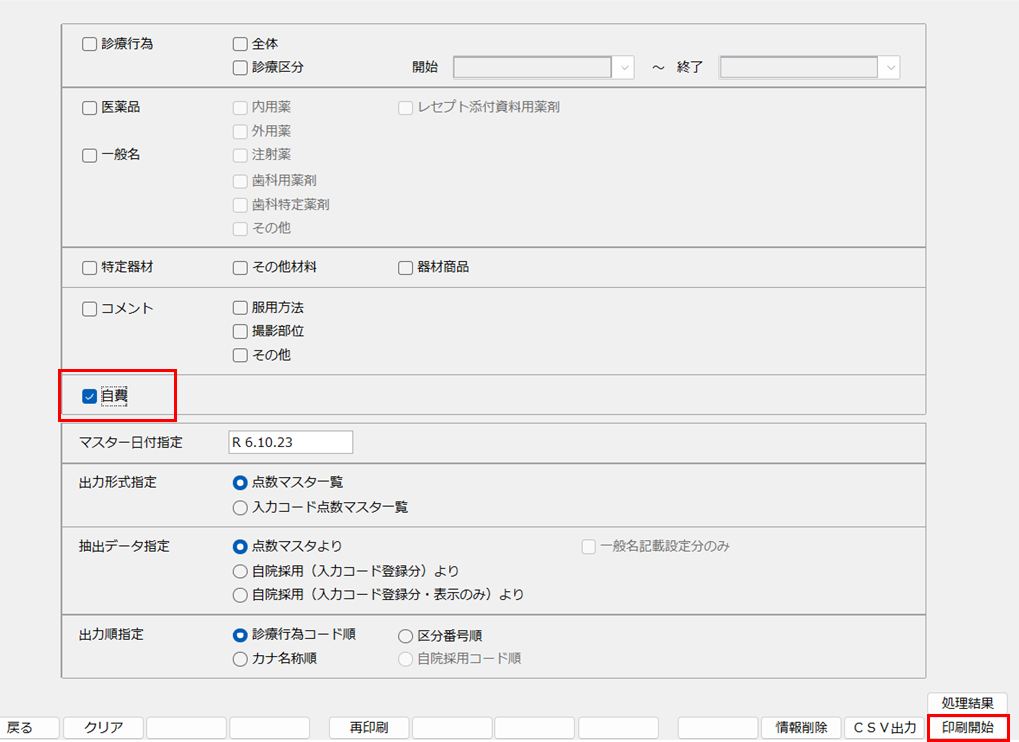The width and height of the screenshot is (1019, 742).
Task: Choose 自院採用（入力コード登録分）より radio option
Action: [240, 572]
